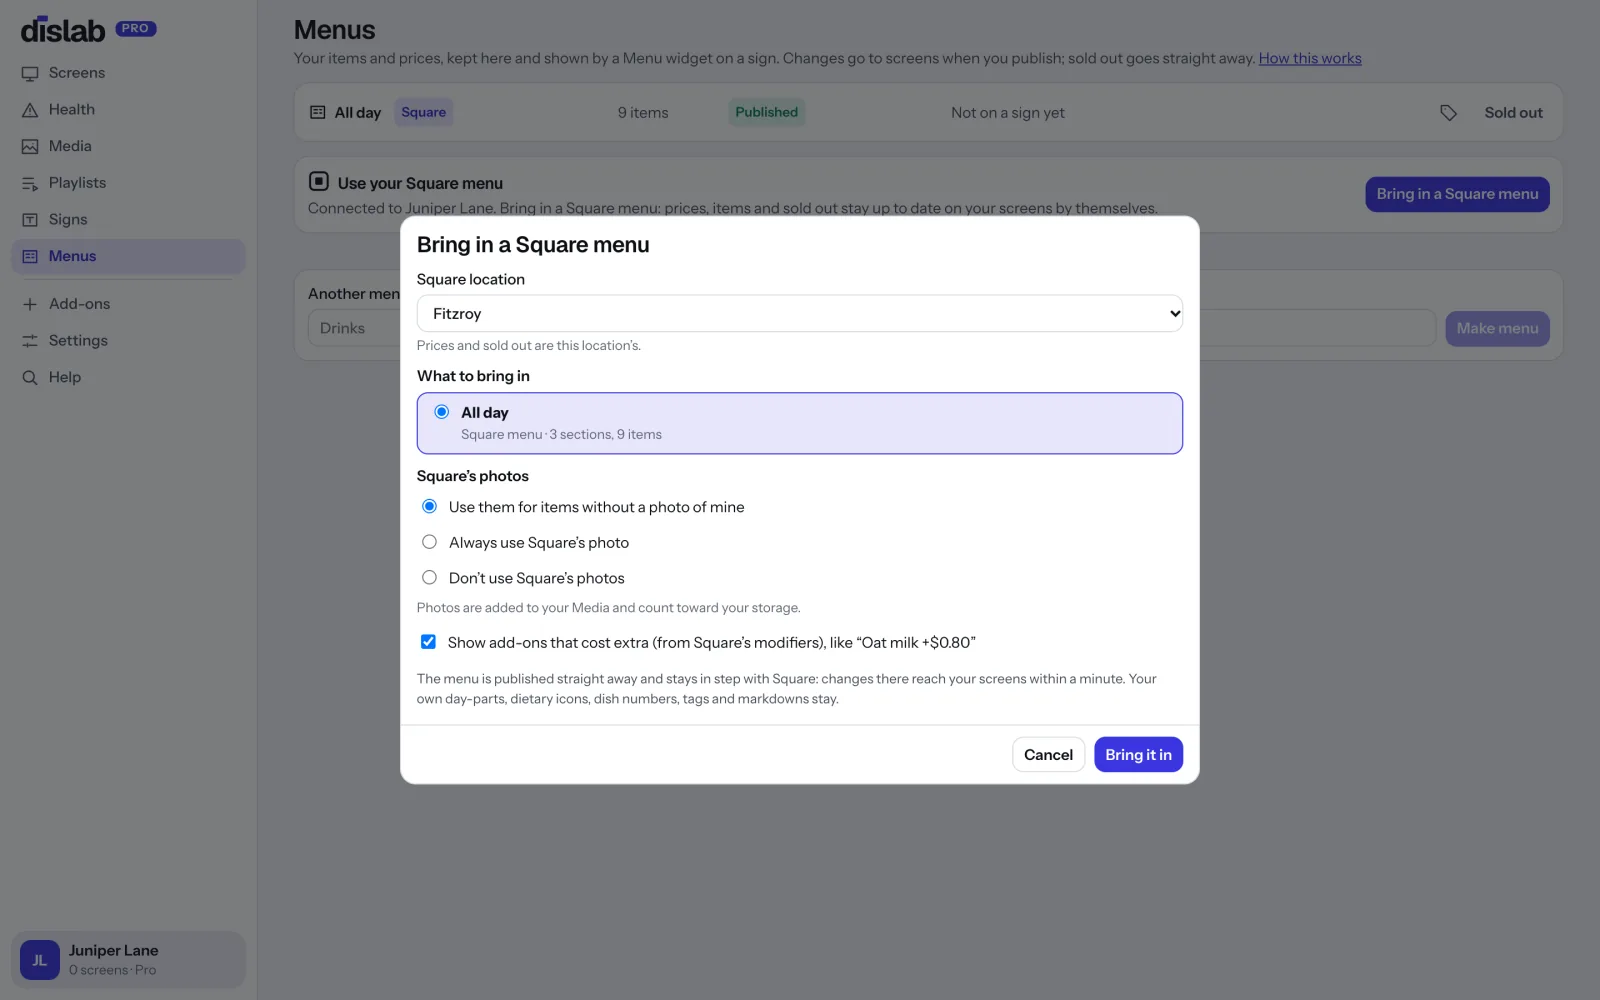The width and height of the screenshot is (1600, 1000).
Task: Click the JL avatar for Juniper Lane
Action: [x=40, y=960]
